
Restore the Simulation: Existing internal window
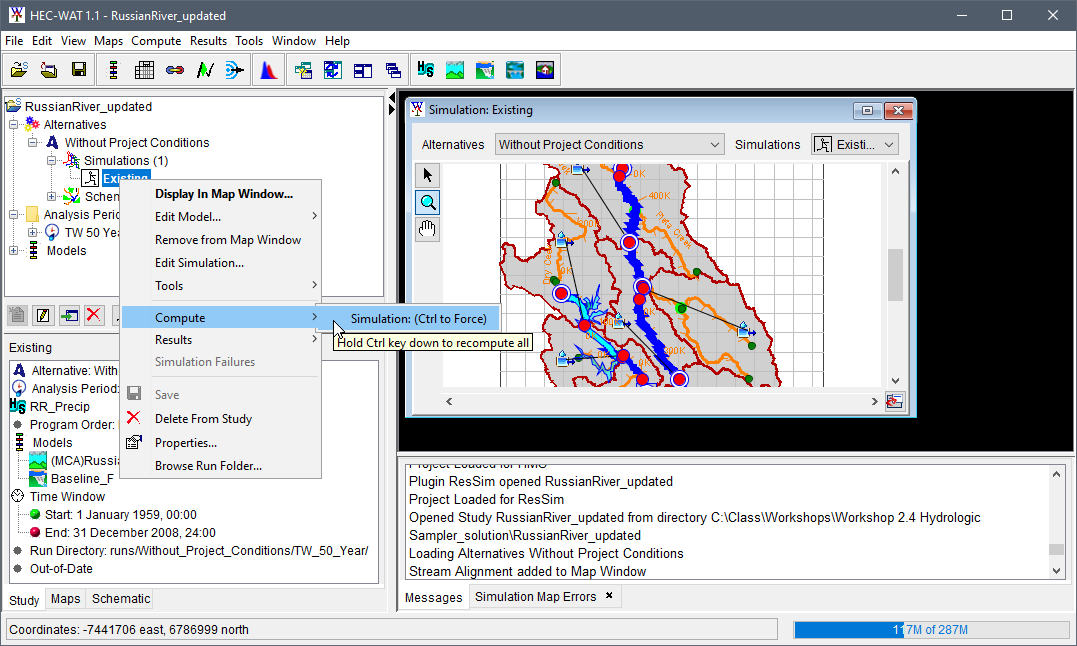867,110
